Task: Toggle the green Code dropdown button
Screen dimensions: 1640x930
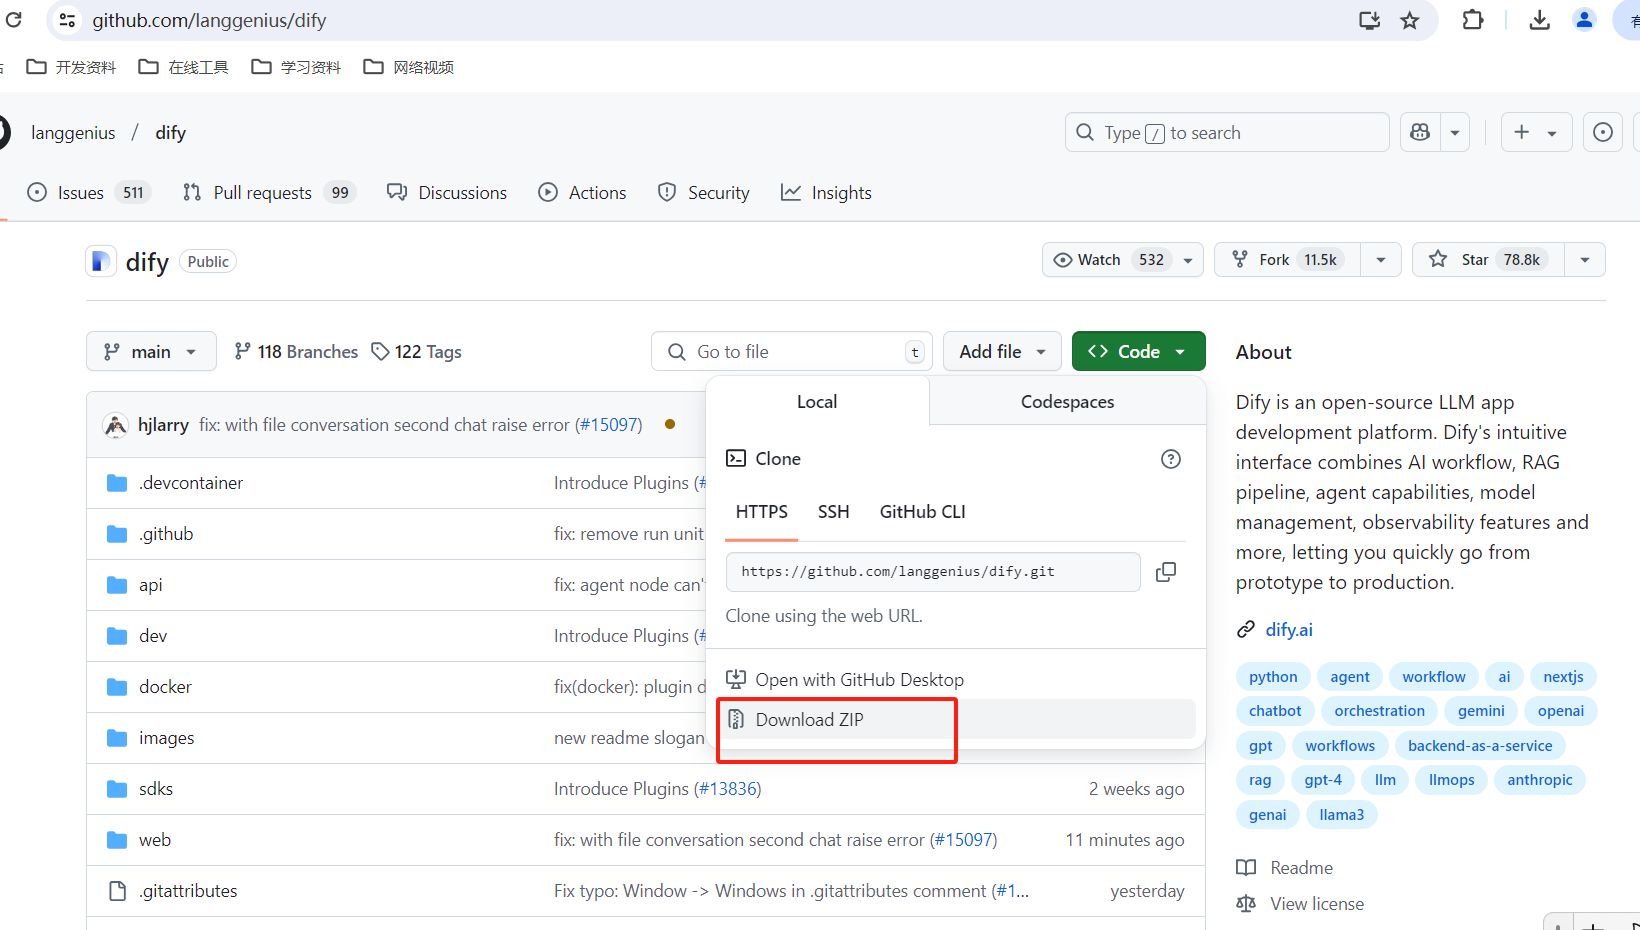Action: (1139, 352)
